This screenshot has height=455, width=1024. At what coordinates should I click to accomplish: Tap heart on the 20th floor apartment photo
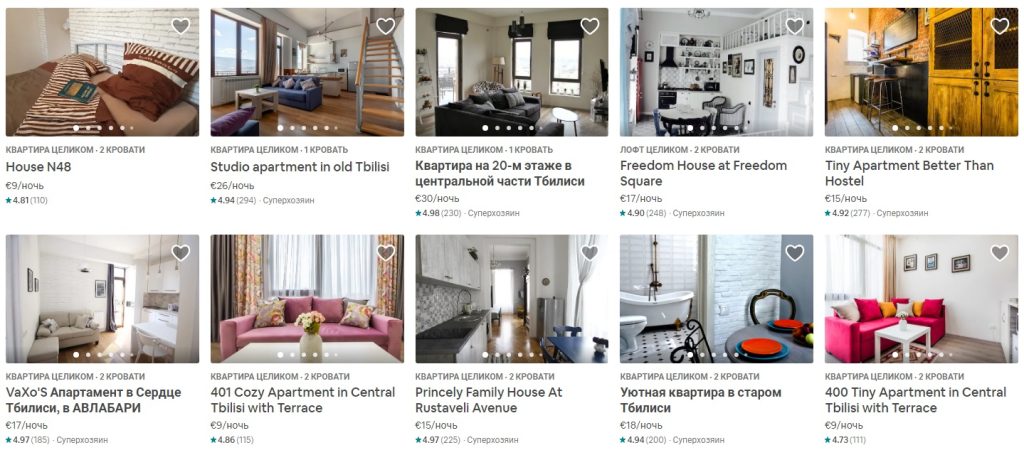point(590,26)
